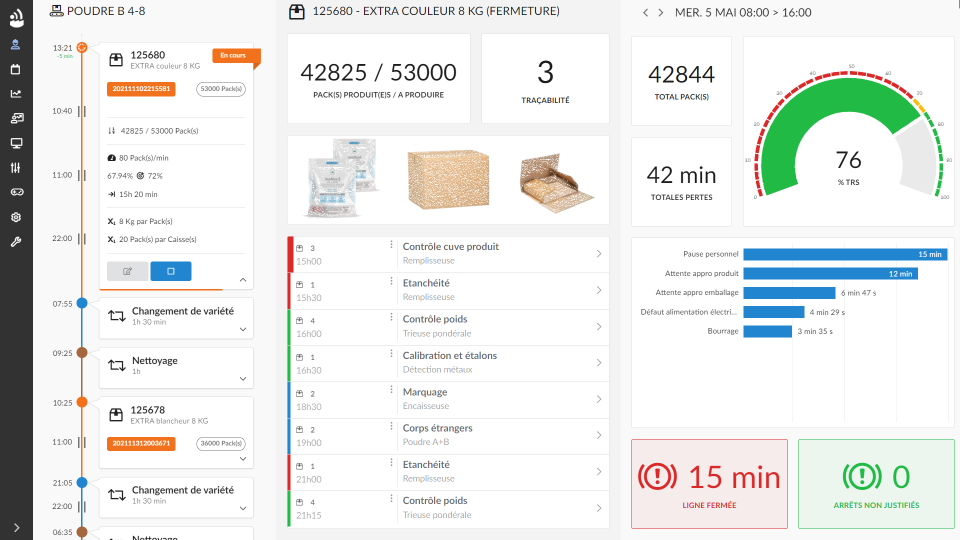
Task: Expand the 07:55 Changement de variété card
Action: pyautogui.click(x=243, y=328)
